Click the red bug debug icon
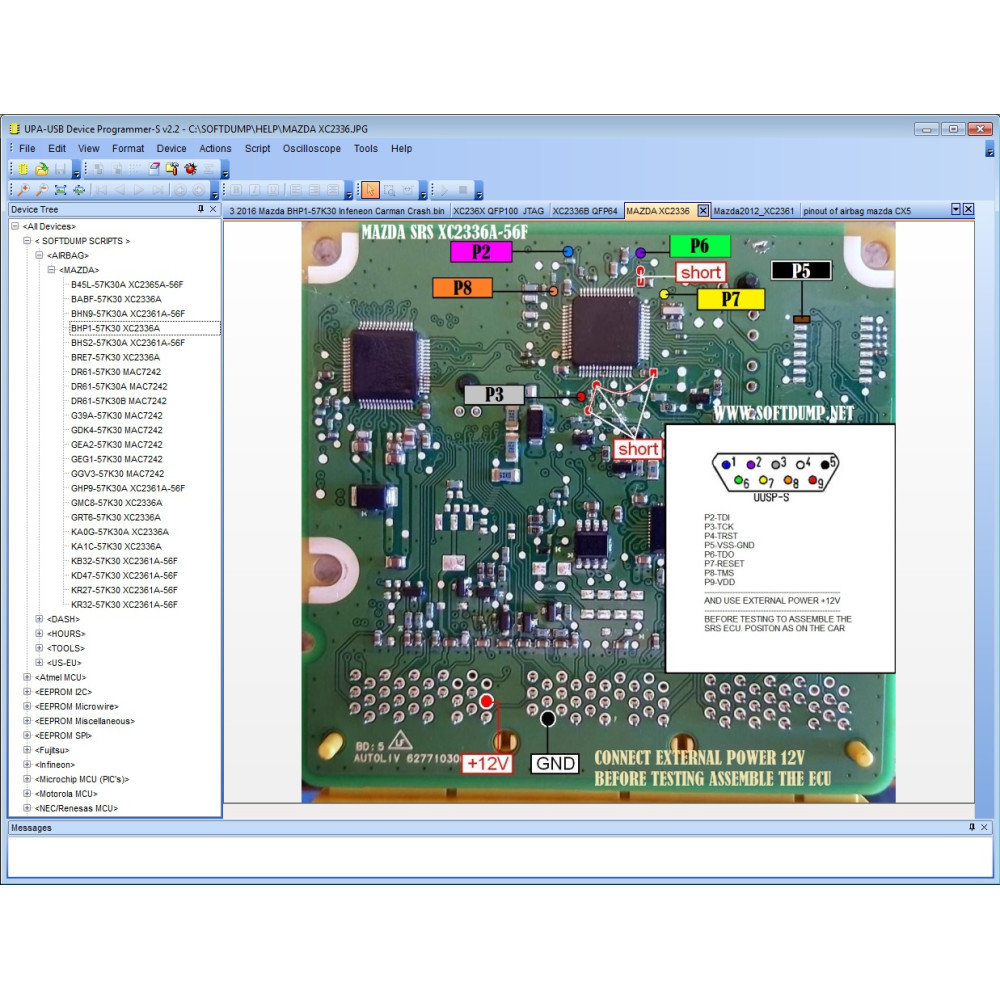The width and height of the screenshot is (1000, 1000). coord(190,169)
